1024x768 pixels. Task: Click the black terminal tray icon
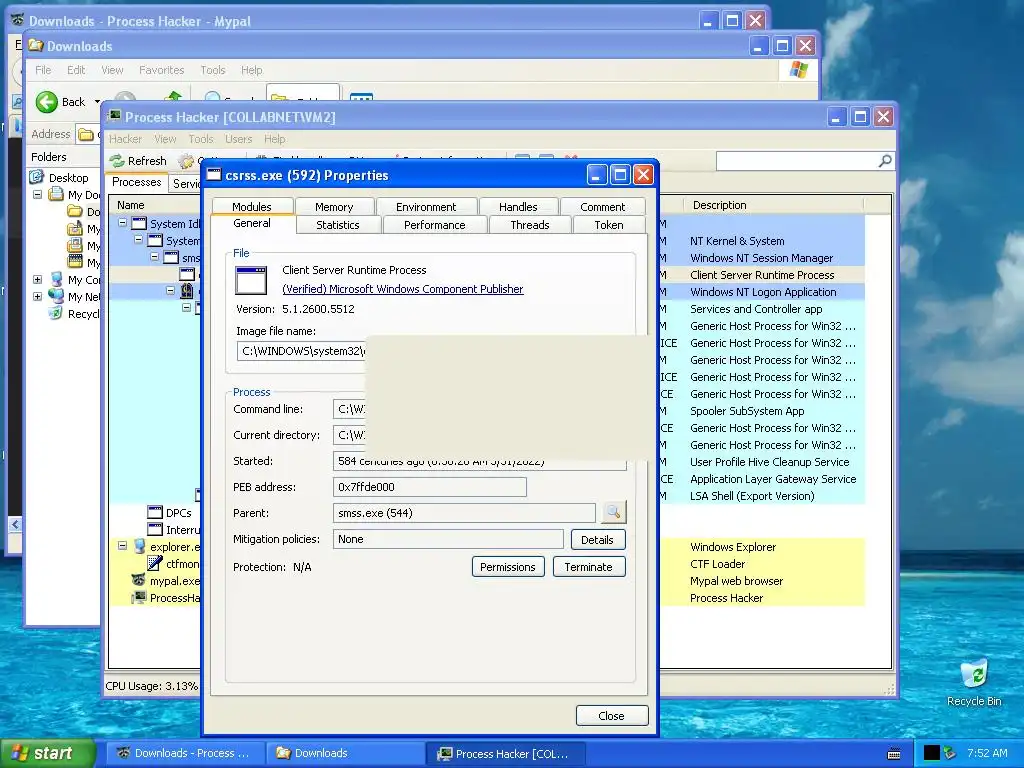931,753
